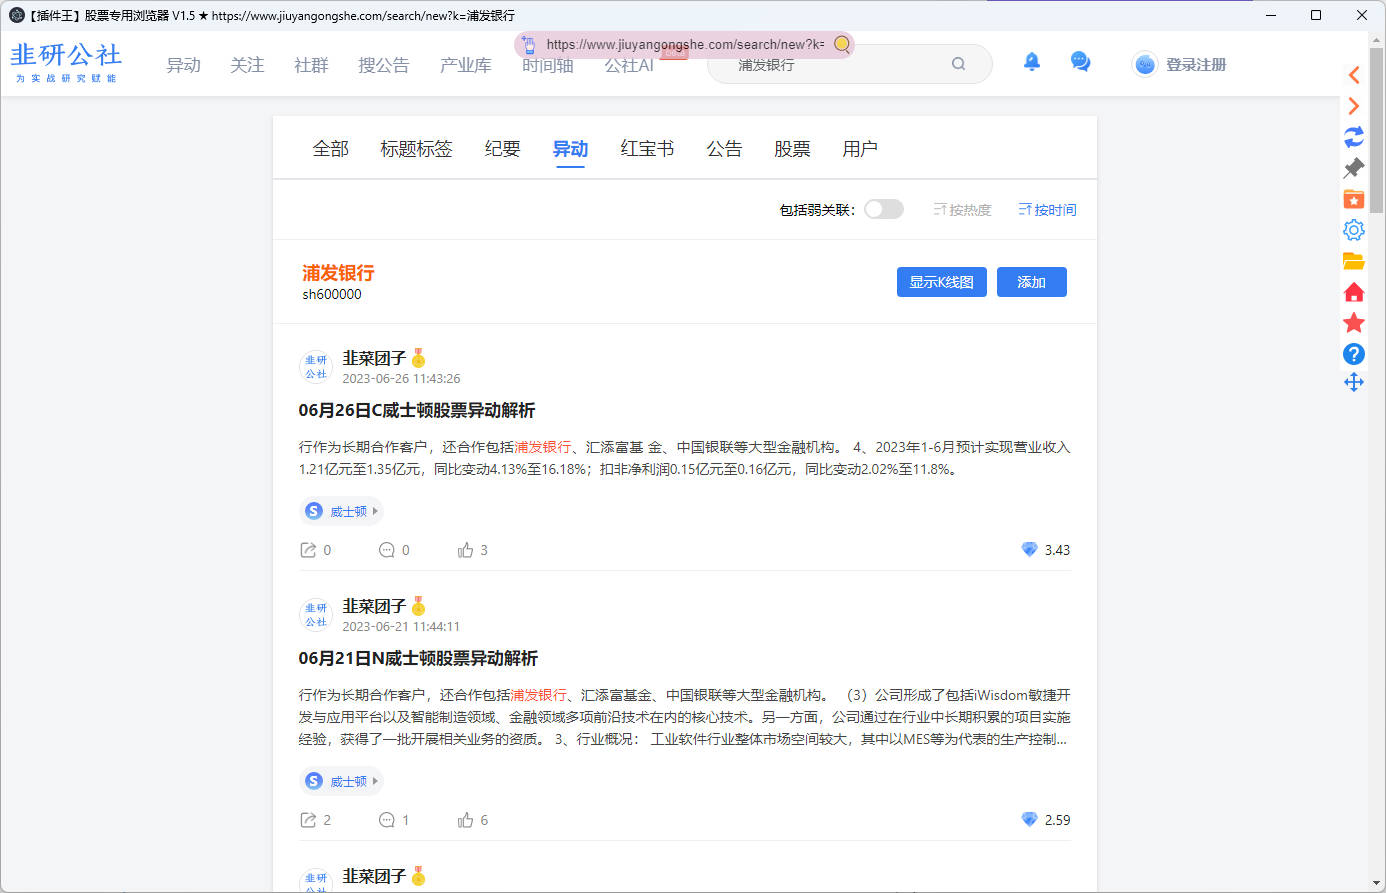Image resolution: width=1386 pixels, height=893 pixels.
Task: Open notifications bell icon
Action: click(x=1032, y=62)
